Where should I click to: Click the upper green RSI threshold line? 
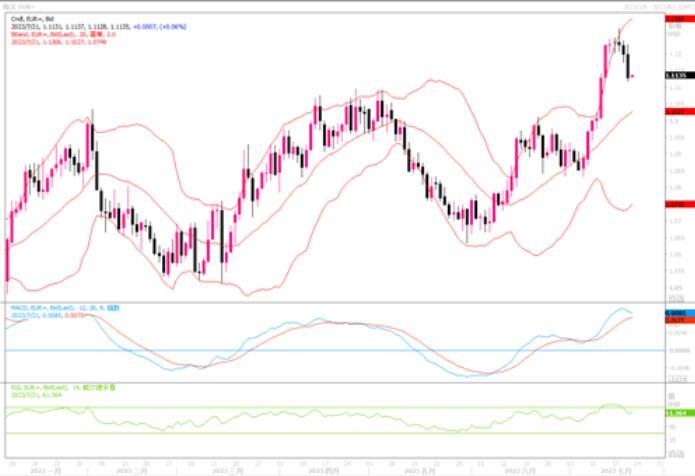pyautogui.click(x=300, y=407)
